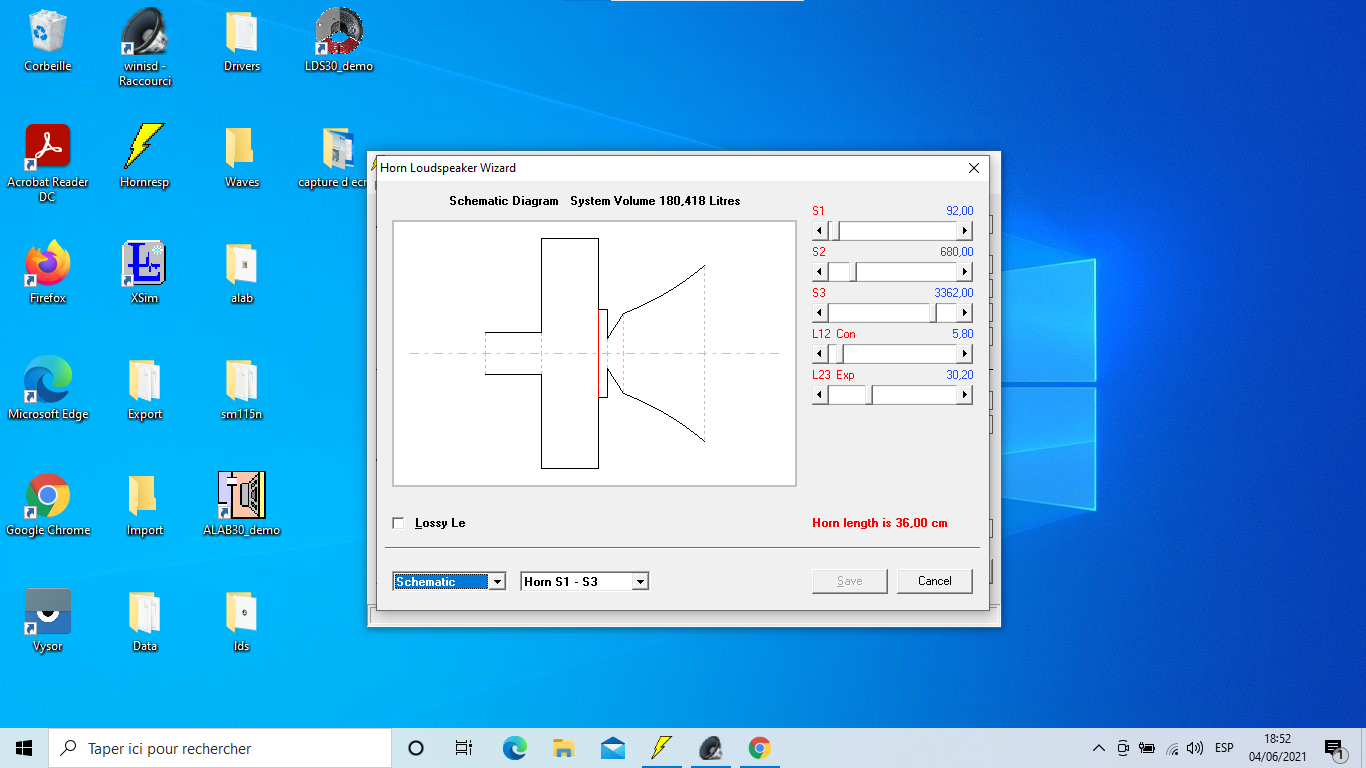This screenshot has width=1366, height=768.
Task: Open network Wi-Fi tray icon
Action: (x=1172, y=748)
